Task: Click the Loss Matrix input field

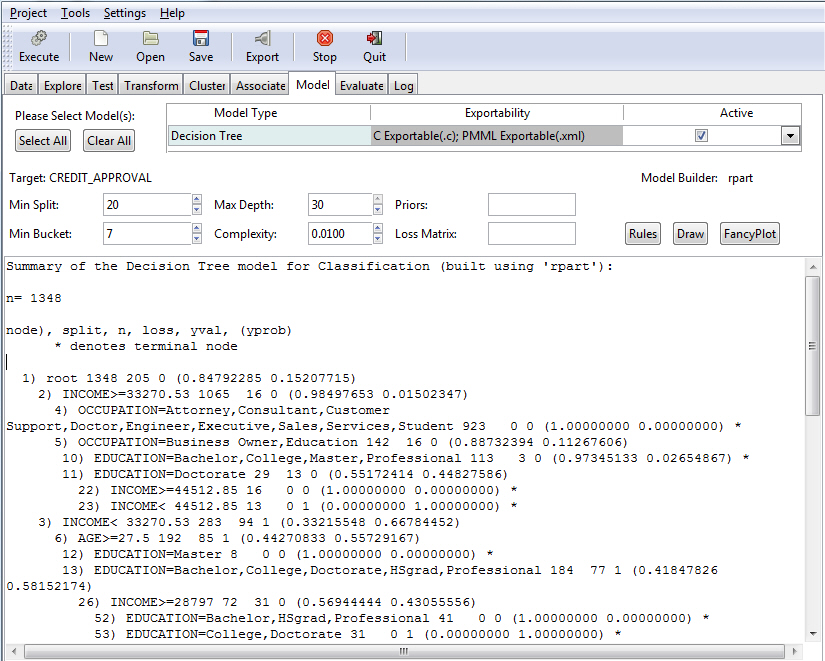Action: tap(531, 234)
